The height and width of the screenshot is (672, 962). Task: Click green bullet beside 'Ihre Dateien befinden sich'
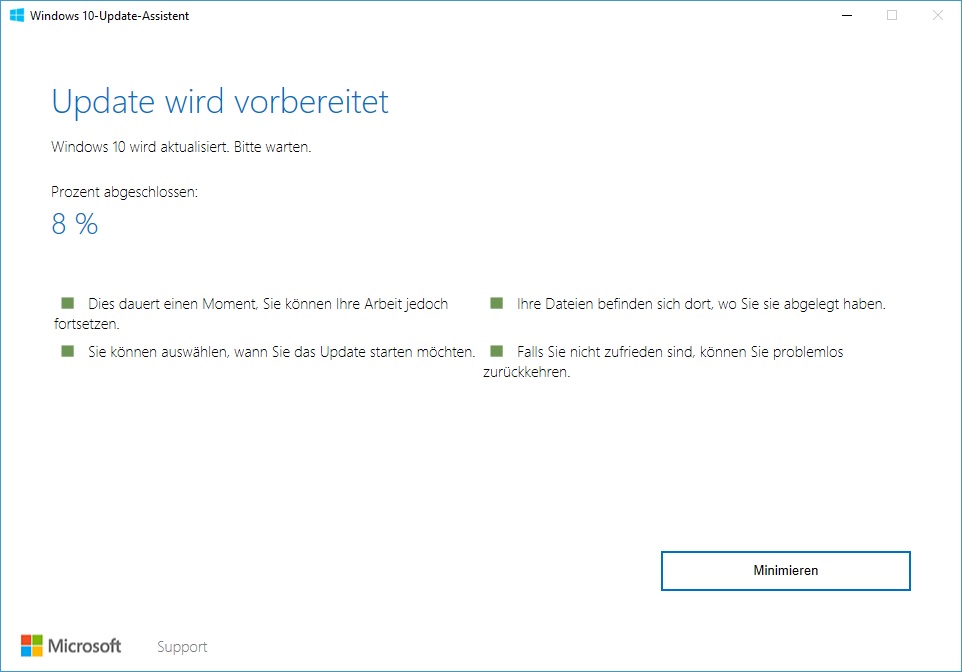pos(496,303)
